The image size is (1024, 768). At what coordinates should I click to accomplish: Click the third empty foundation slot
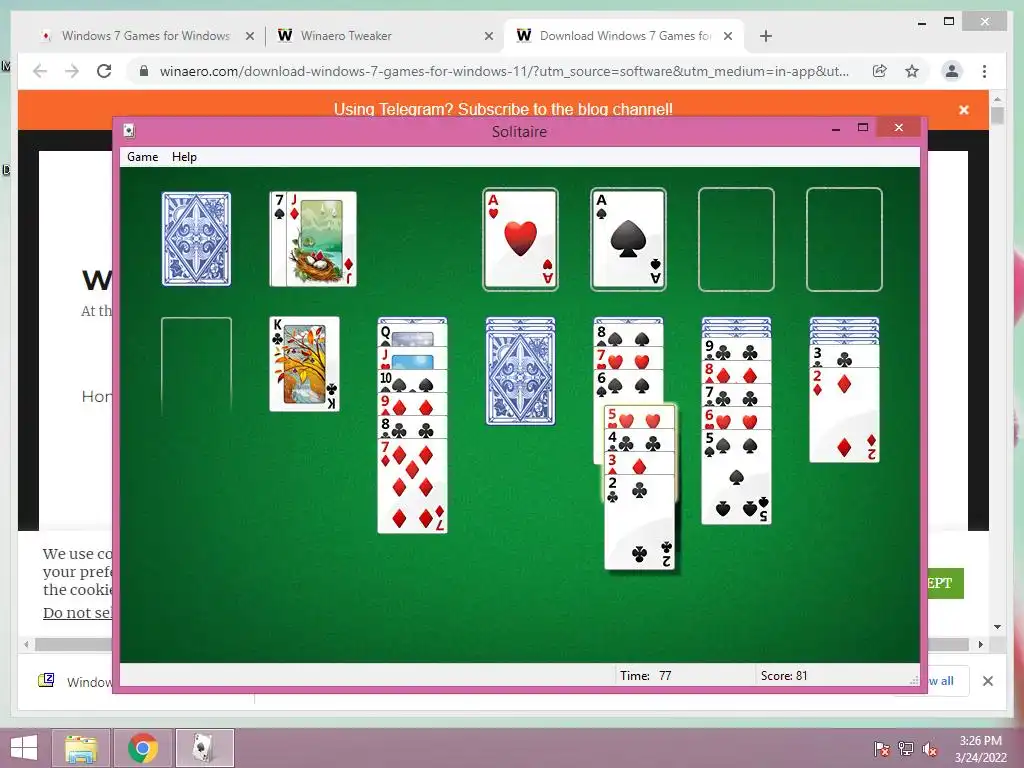tap(736, 239)
